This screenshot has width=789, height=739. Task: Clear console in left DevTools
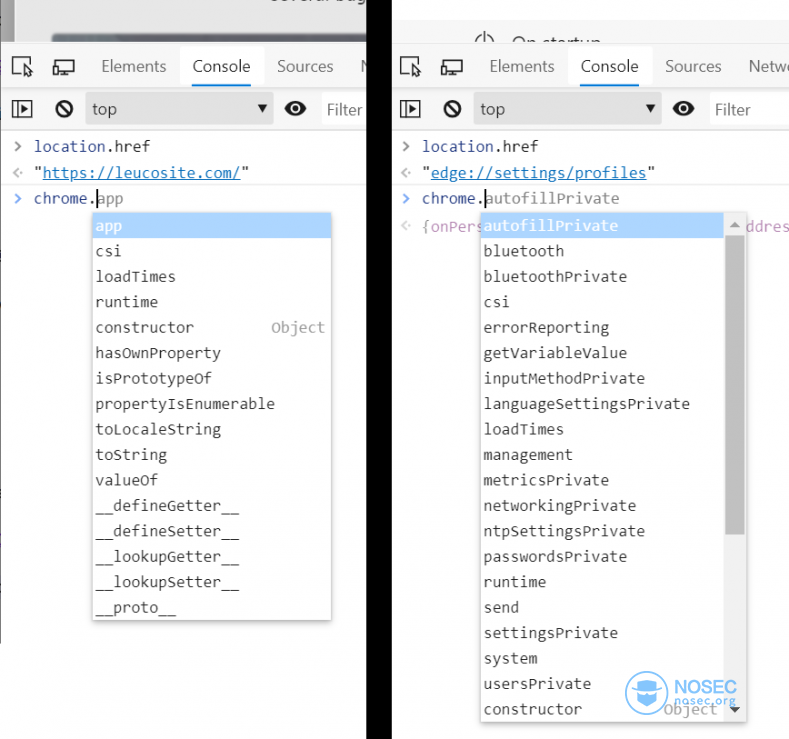pyautogui.click(x=64, y=109)
